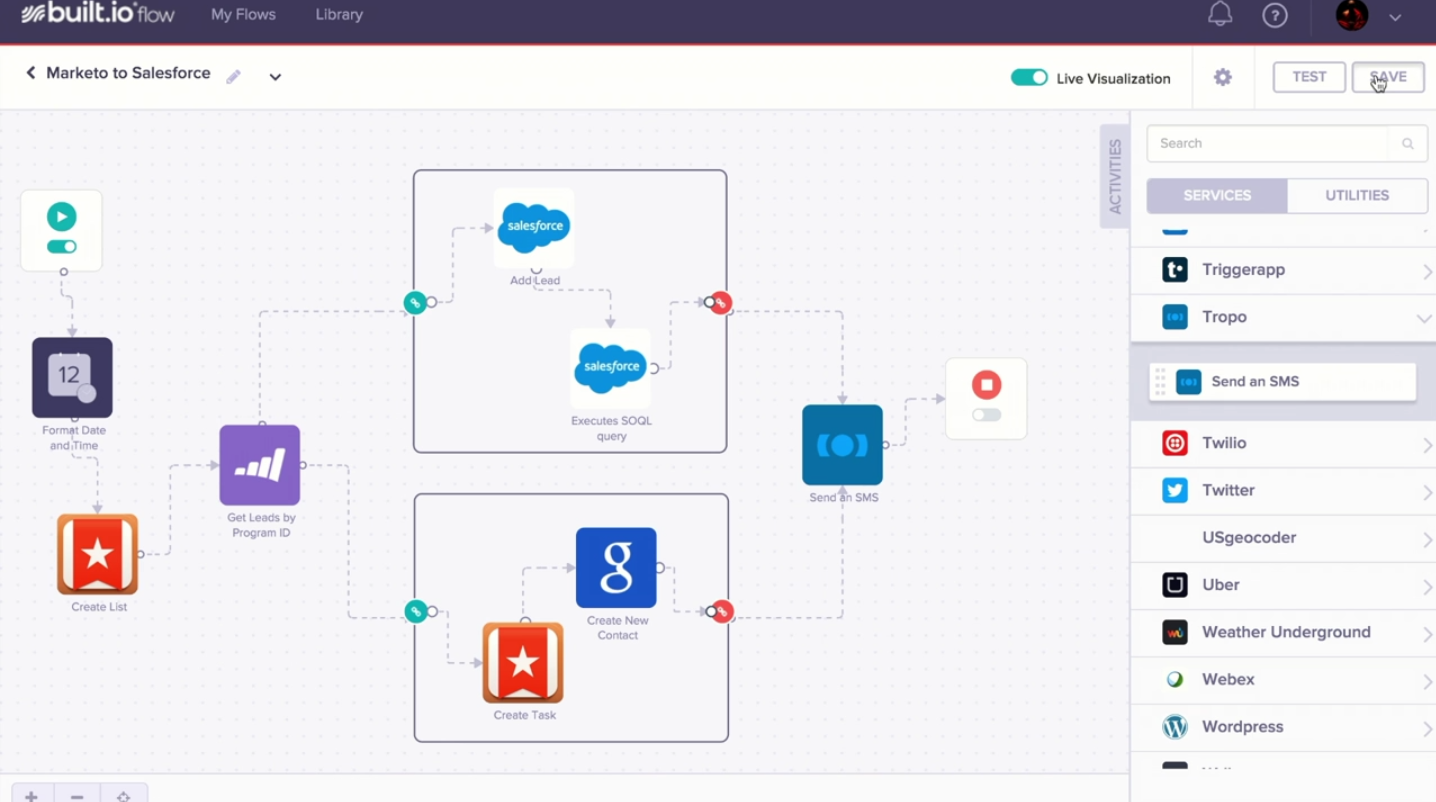Click the Triggerapp service icon
This screenshot has height=802, width=1436.
coord(1175,269)
